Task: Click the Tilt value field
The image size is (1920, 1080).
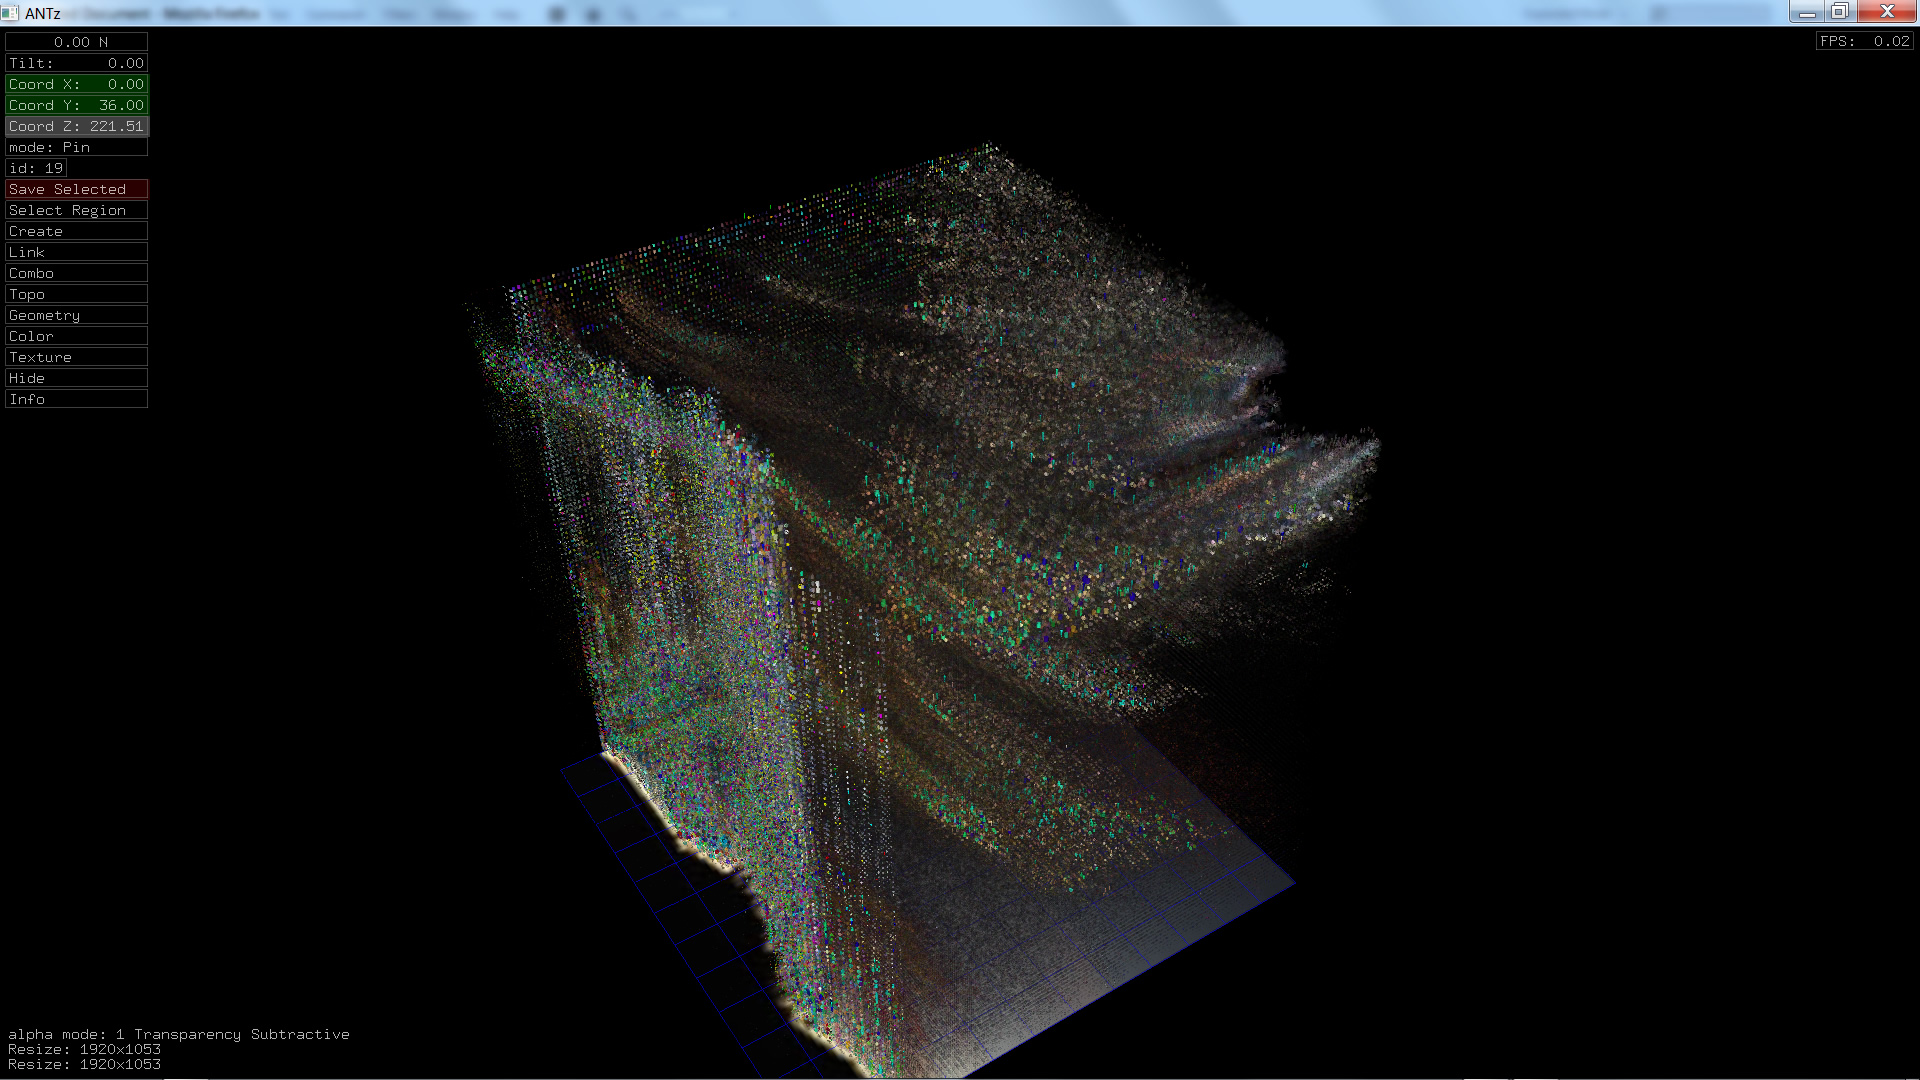Action: (76, 63)
